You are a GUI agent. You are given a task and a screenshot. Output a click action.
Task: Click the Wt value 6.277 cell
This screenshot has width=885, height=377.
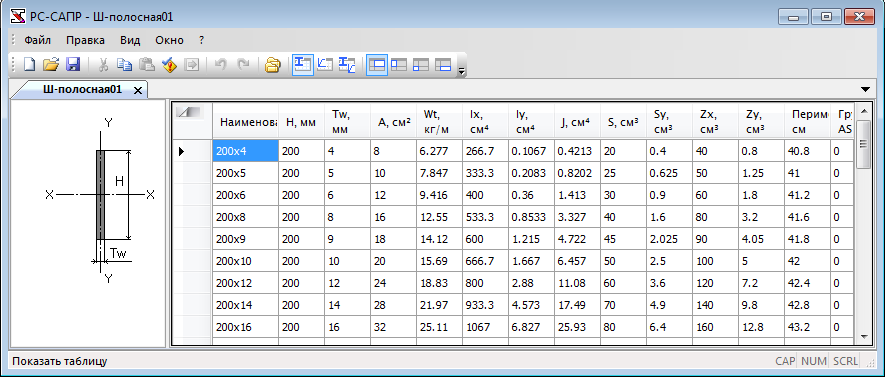(439, 151)
